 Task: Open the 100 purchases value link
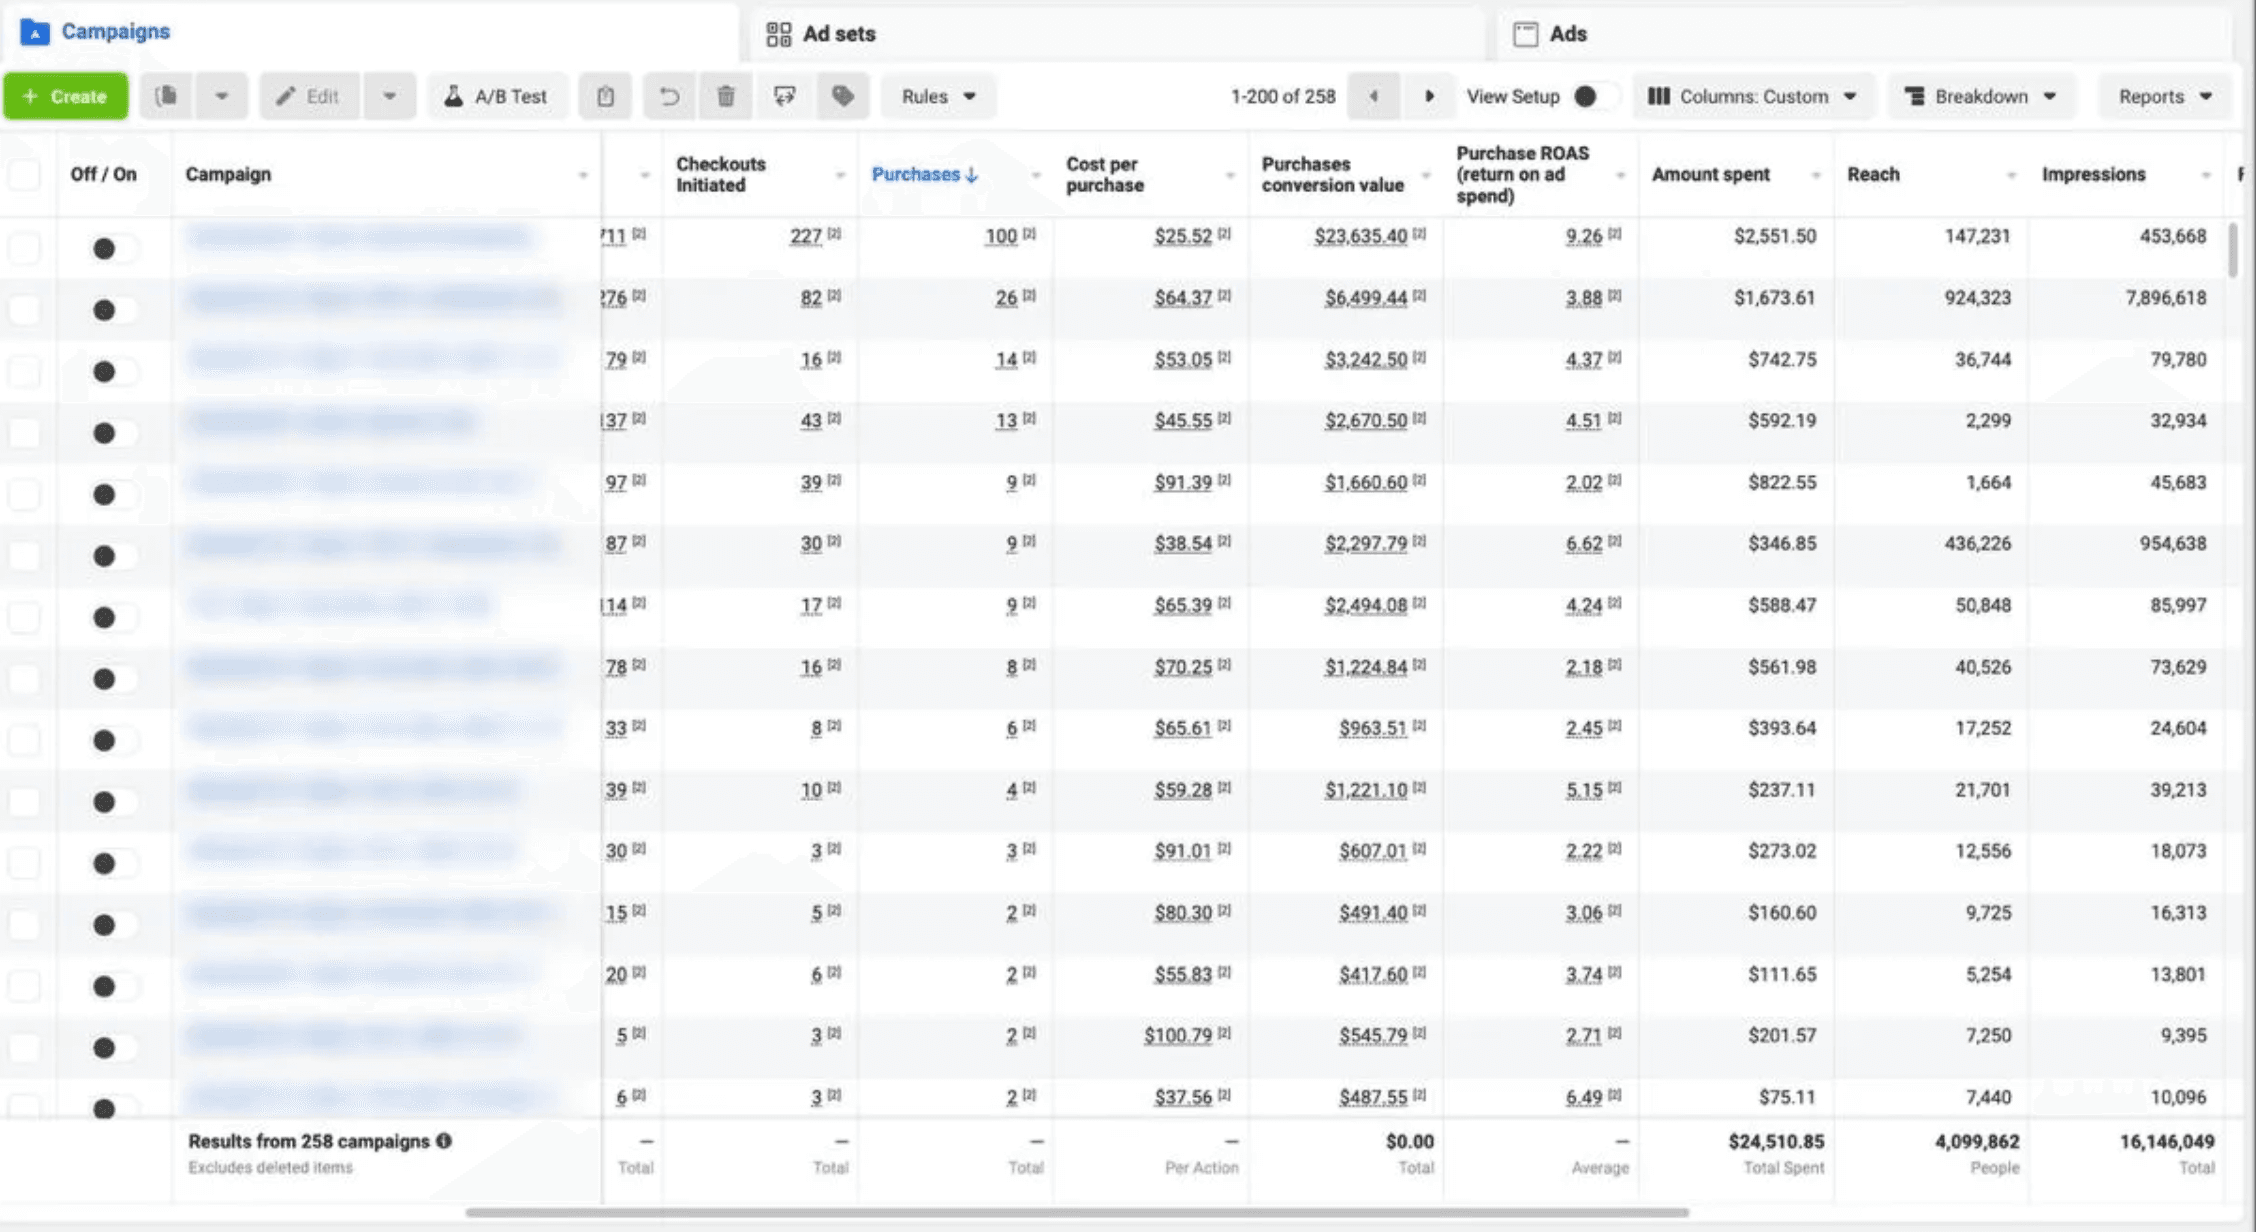point(1001,236)
